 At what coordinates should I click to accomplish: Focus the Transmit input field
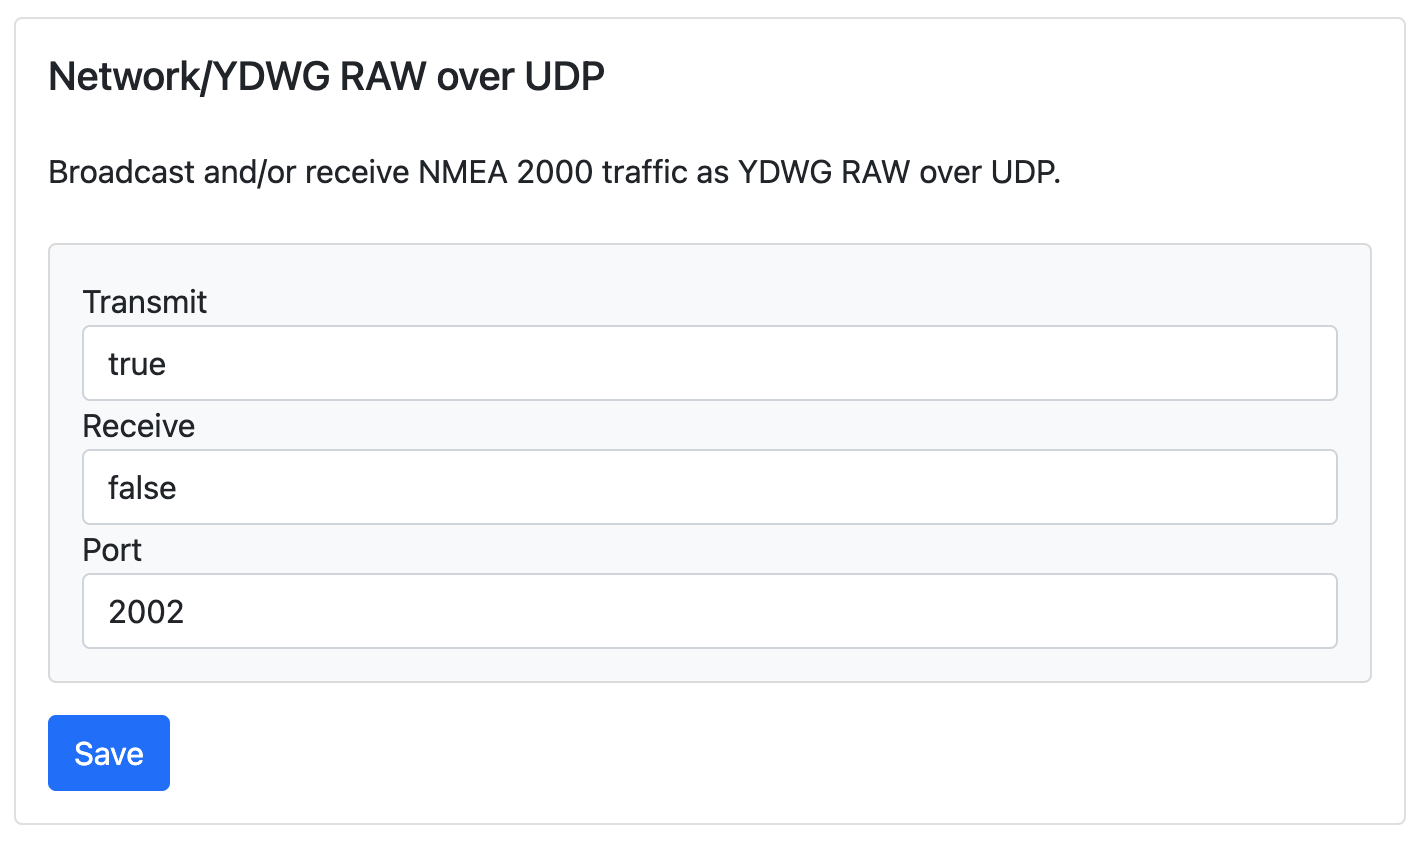(x=709, y=363)
